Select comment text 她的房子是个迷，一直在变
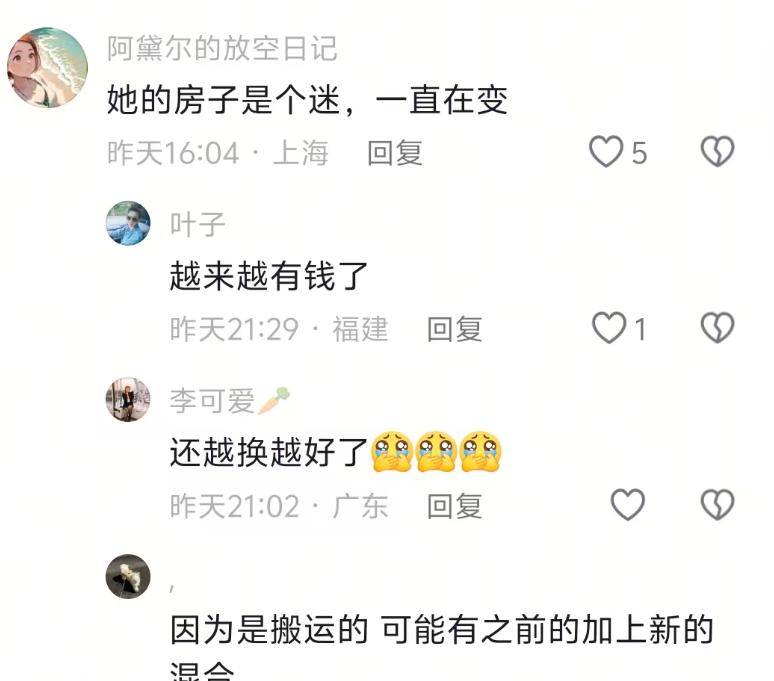 coord(307,100)
